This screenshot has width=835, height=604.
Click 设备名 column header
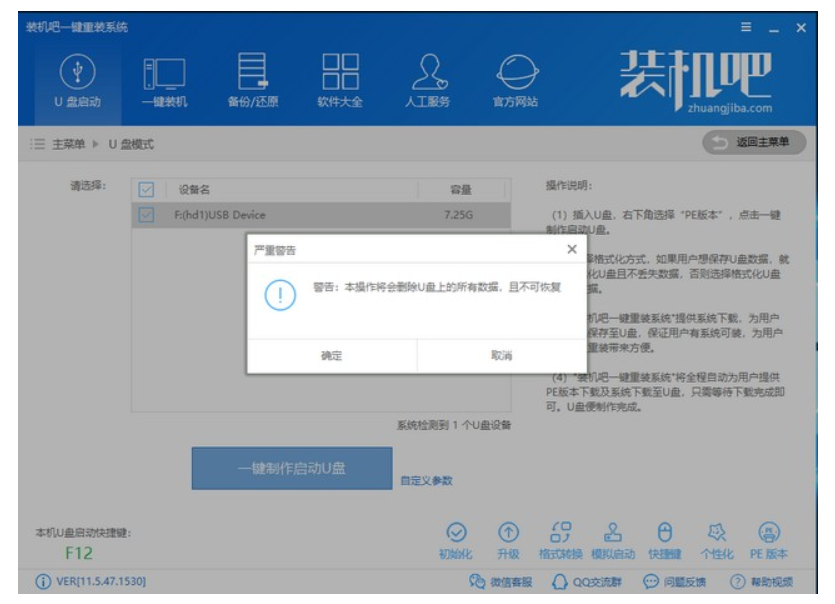tap(194, 190)
